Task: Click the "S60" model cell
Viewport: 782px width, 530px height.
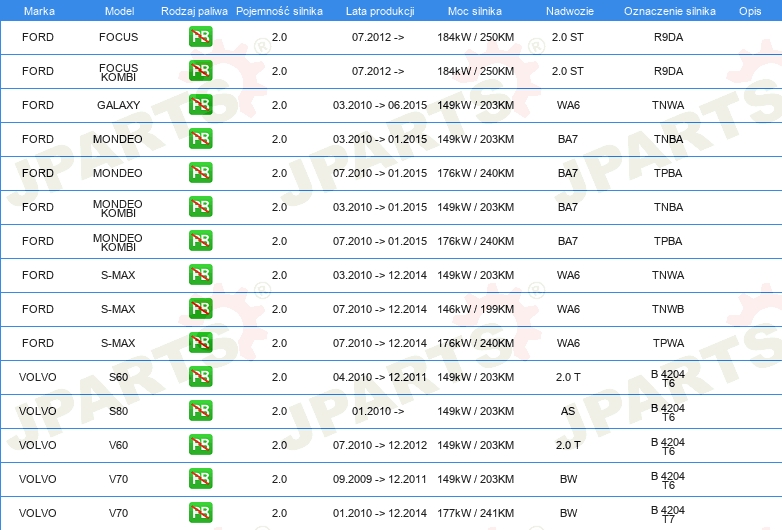Action: [x=118, y=377]
